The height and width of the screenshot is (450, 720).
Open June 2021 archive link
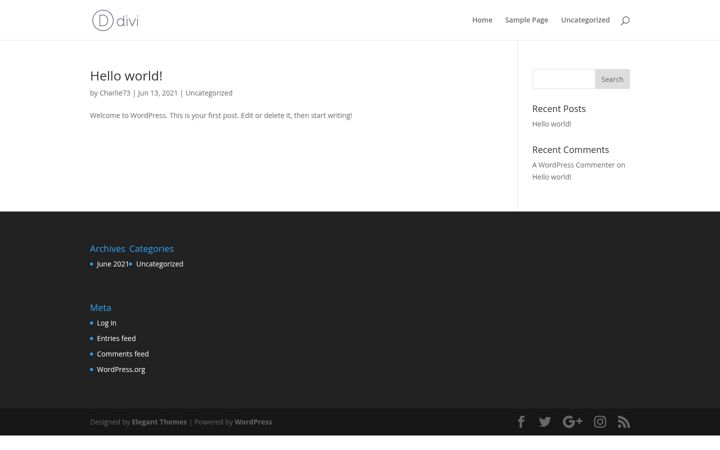112,264
